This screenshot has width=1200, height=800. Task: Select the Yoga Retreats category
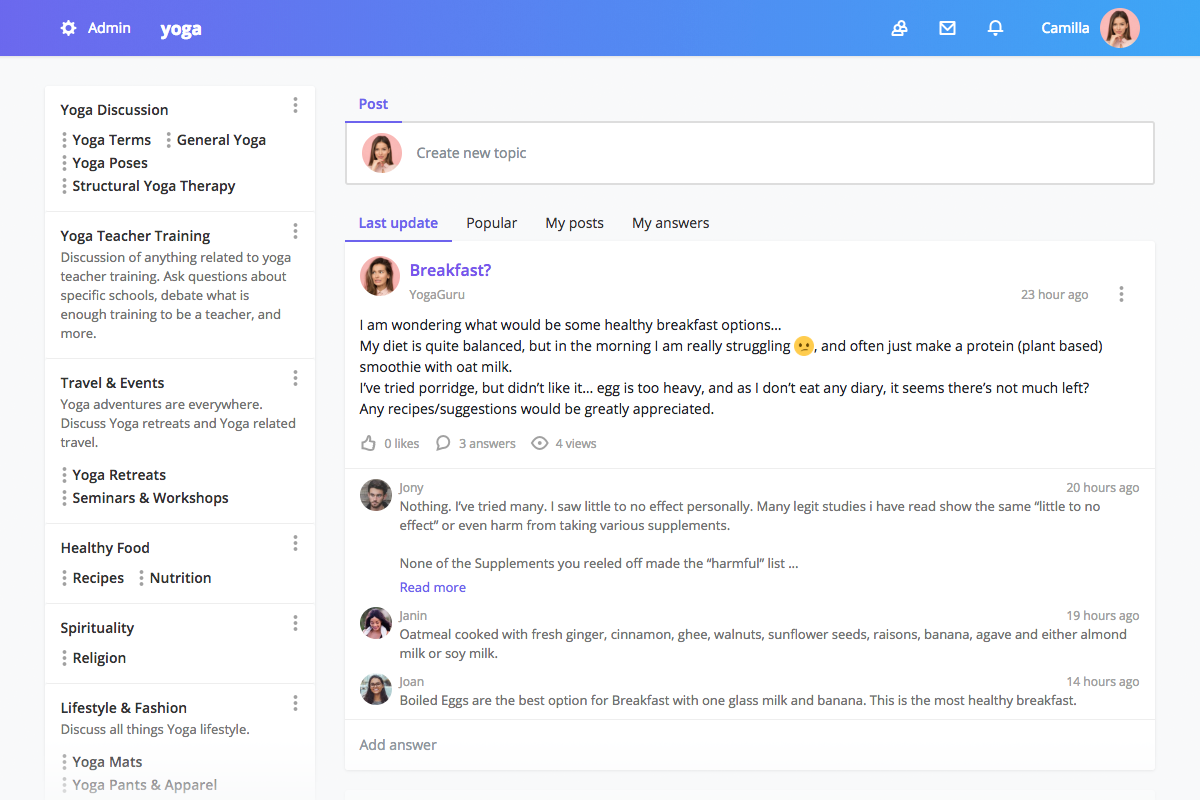click(x=120, y=474)
